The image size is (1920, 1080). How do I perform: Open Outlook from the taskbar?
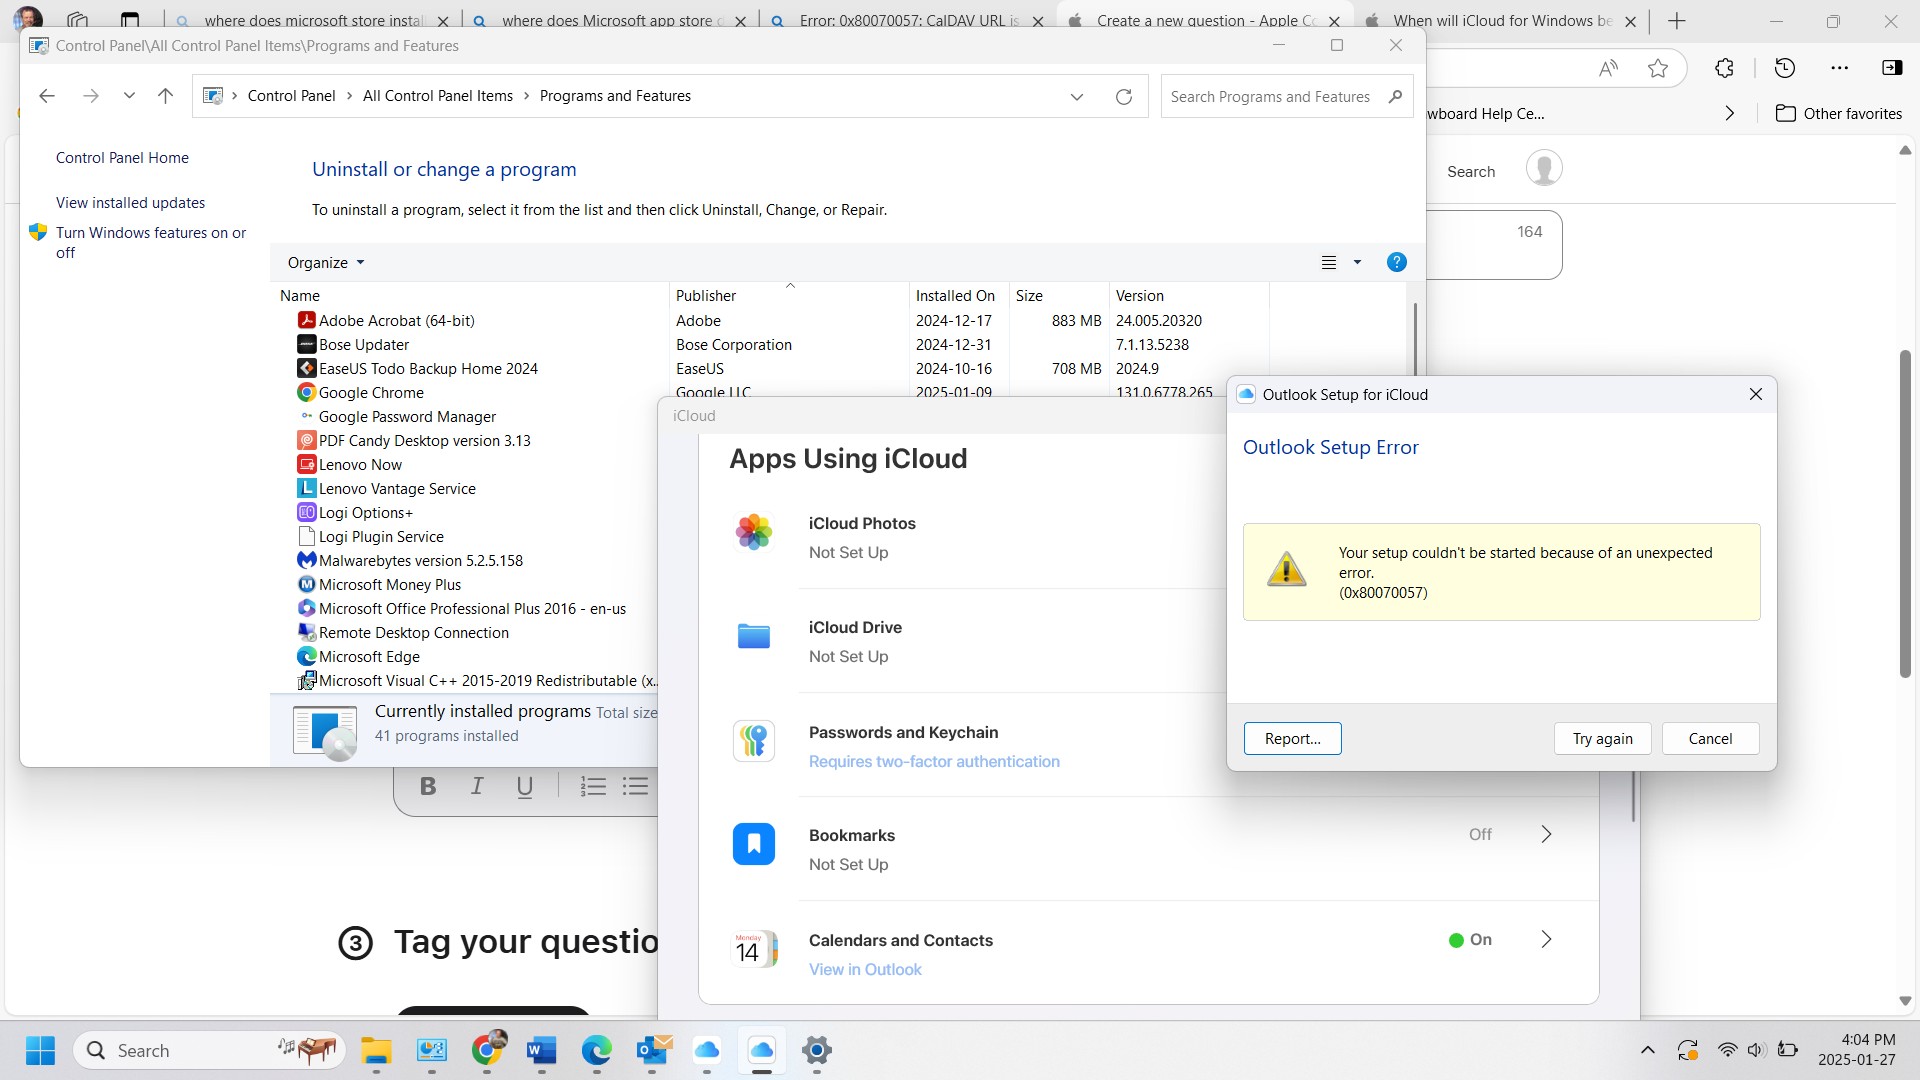click(653, 1050)
